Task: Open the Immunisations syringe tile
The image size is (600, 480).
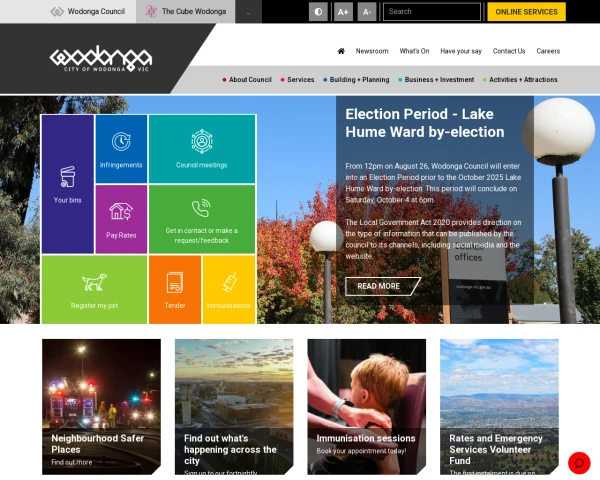Action: click(x=229, y=289)
